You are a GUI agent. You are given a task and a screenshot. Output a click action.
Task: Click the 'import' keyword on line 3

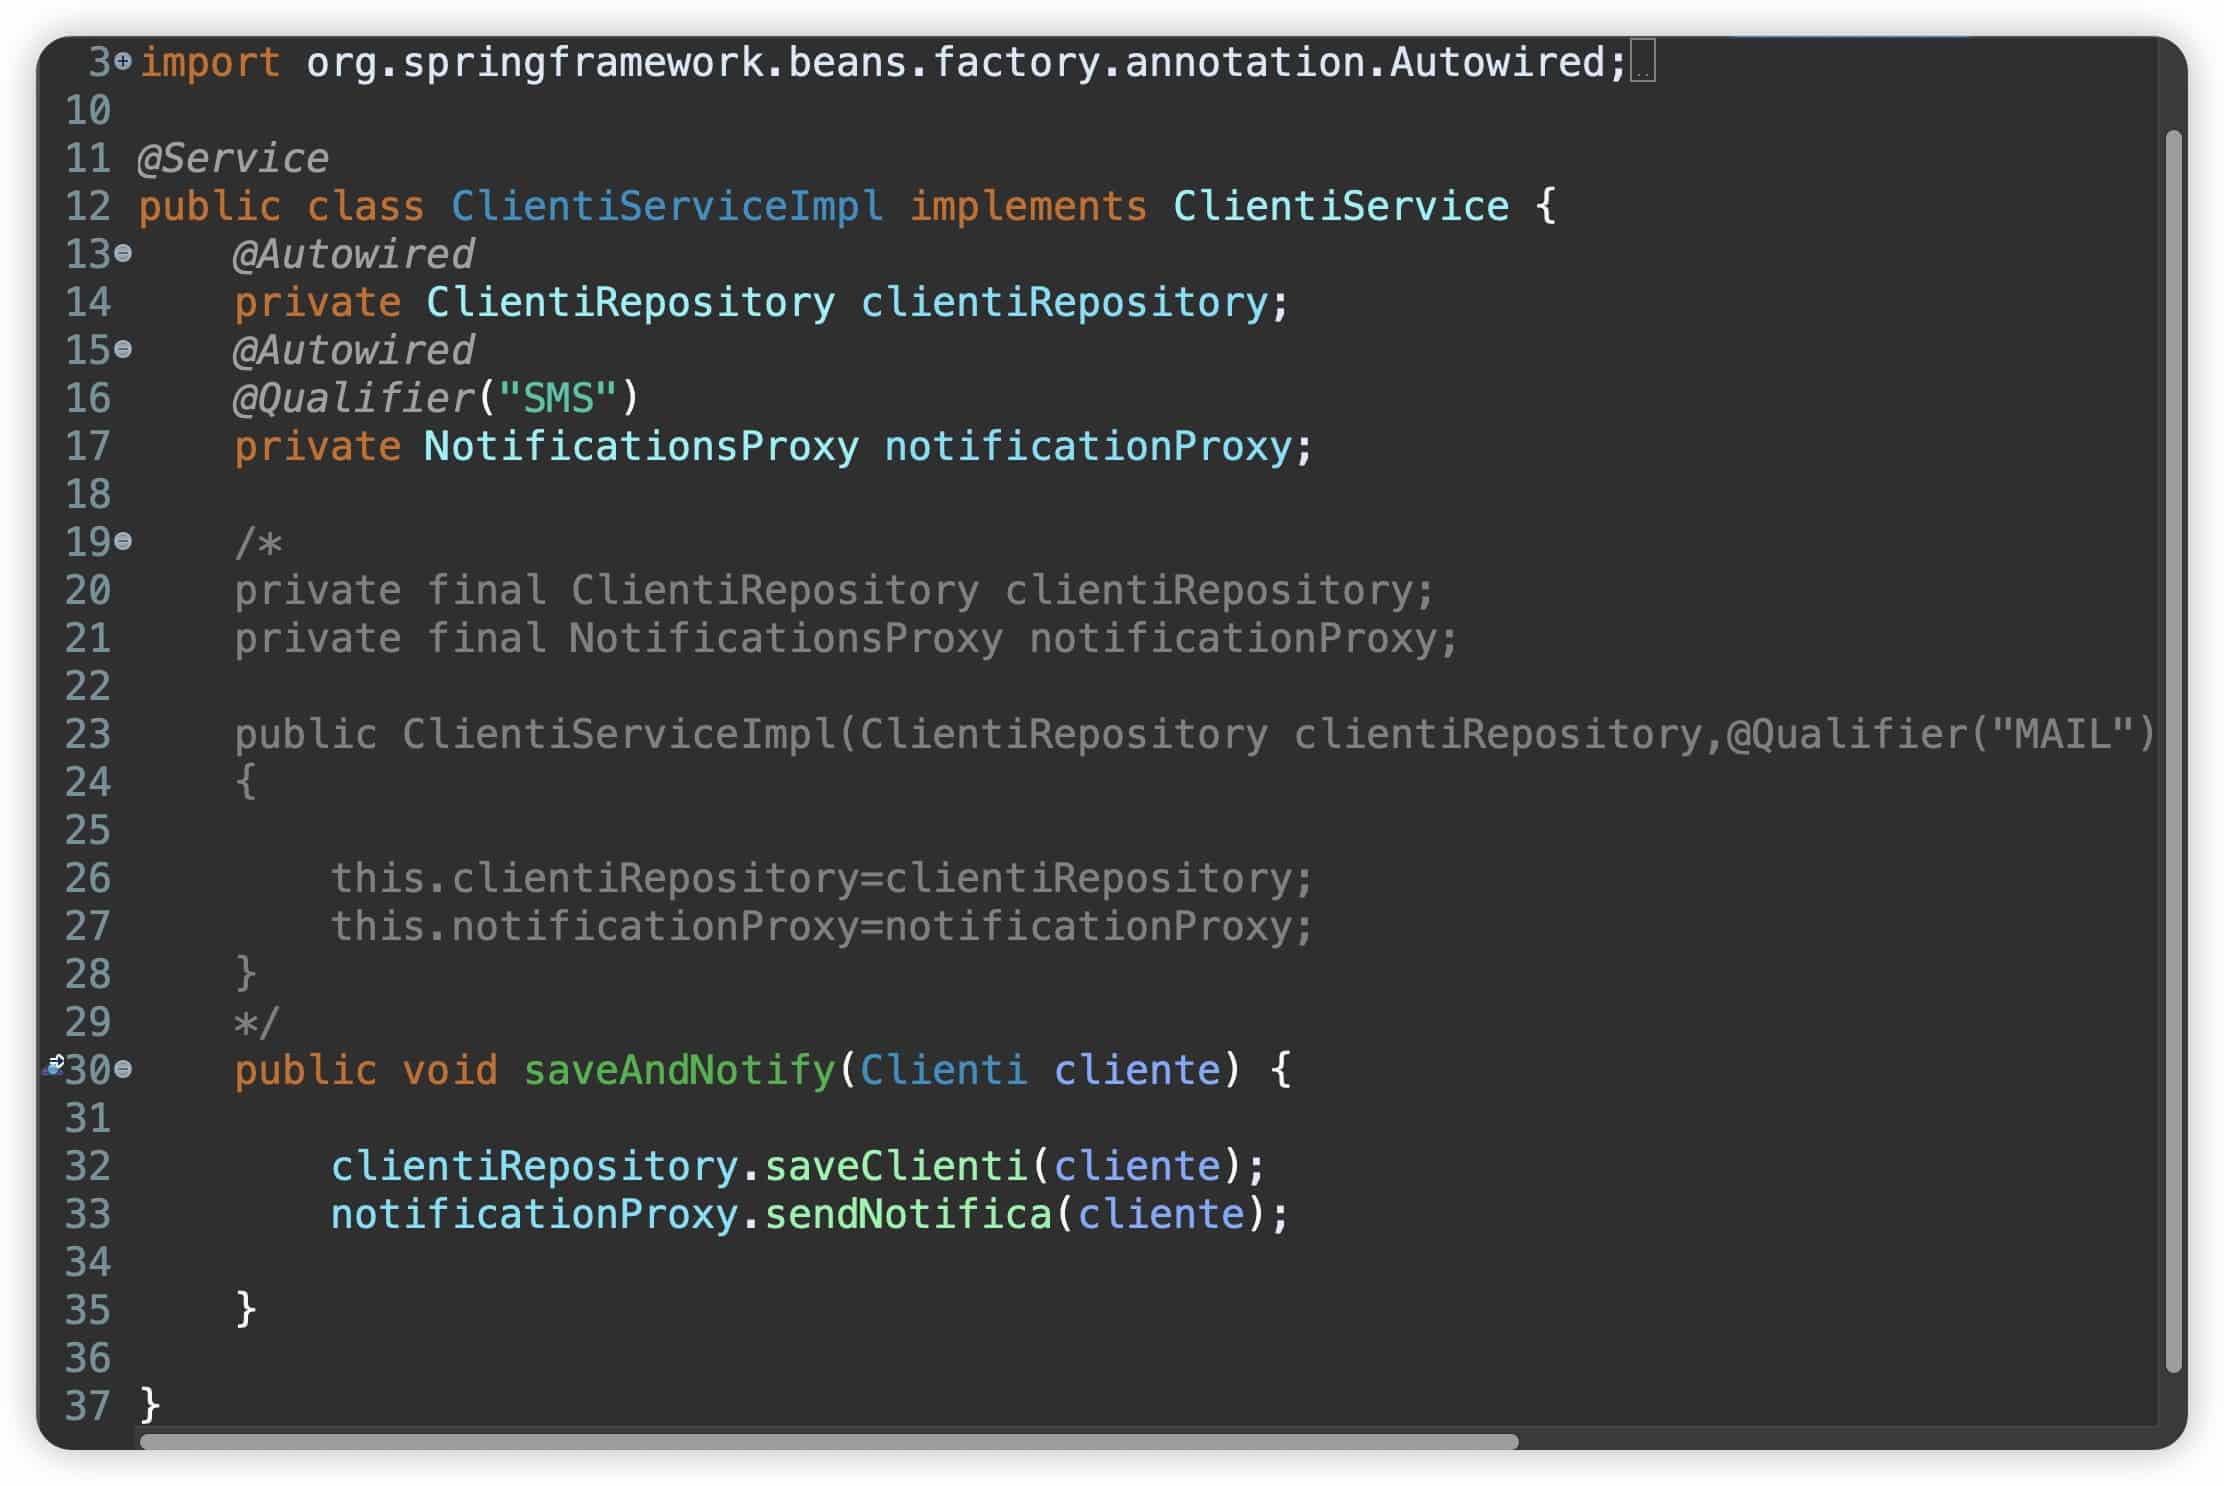click(x=210, y=62)
